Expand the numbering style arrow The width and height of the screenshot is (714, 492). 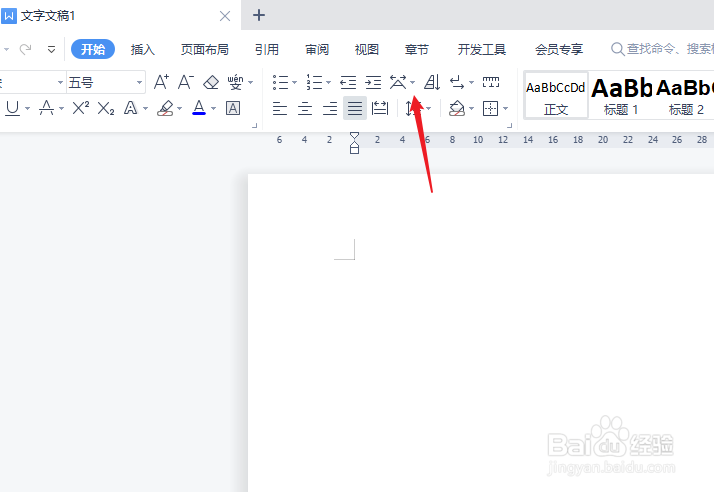pos(328,82)
